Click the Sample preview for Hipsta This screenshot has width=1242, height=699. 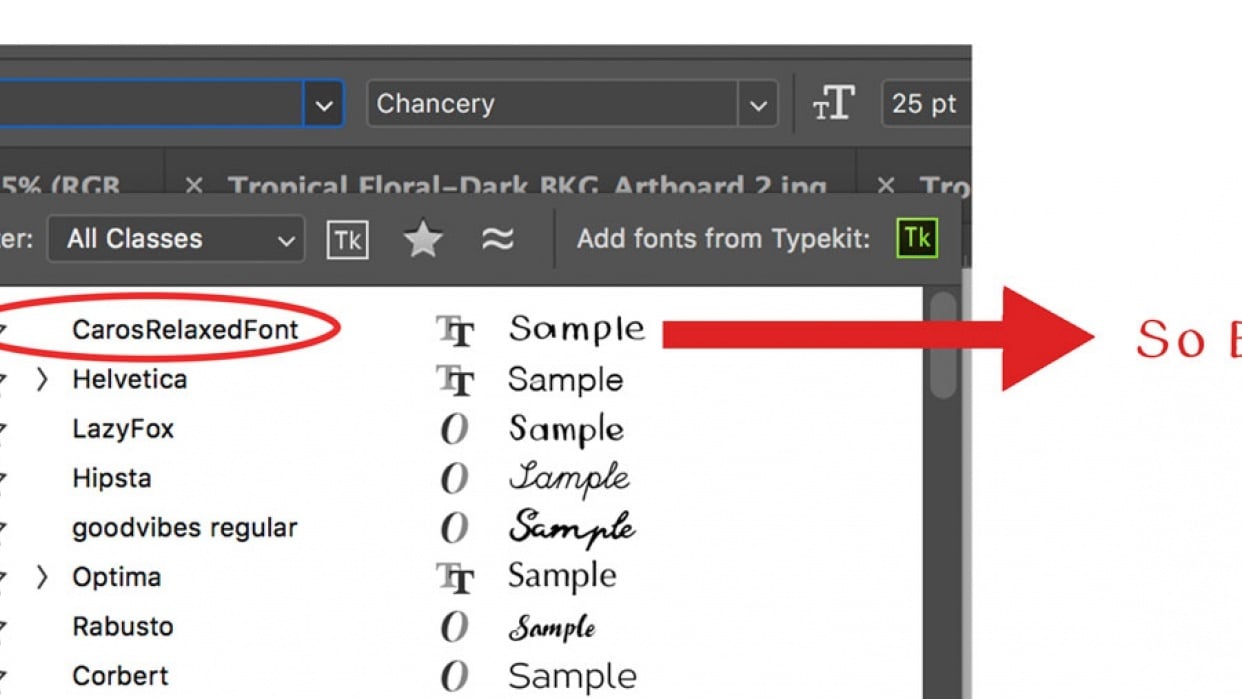click(570, 478)
